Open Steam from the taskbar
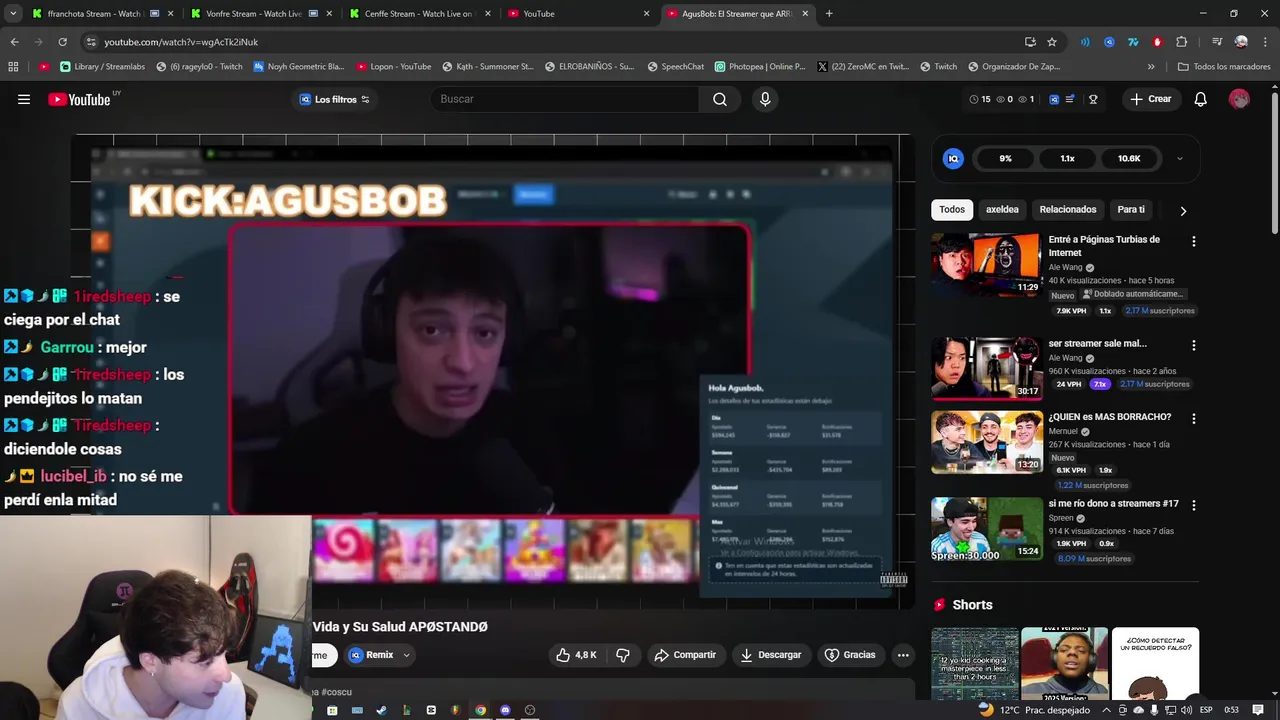 pos(381,710)
